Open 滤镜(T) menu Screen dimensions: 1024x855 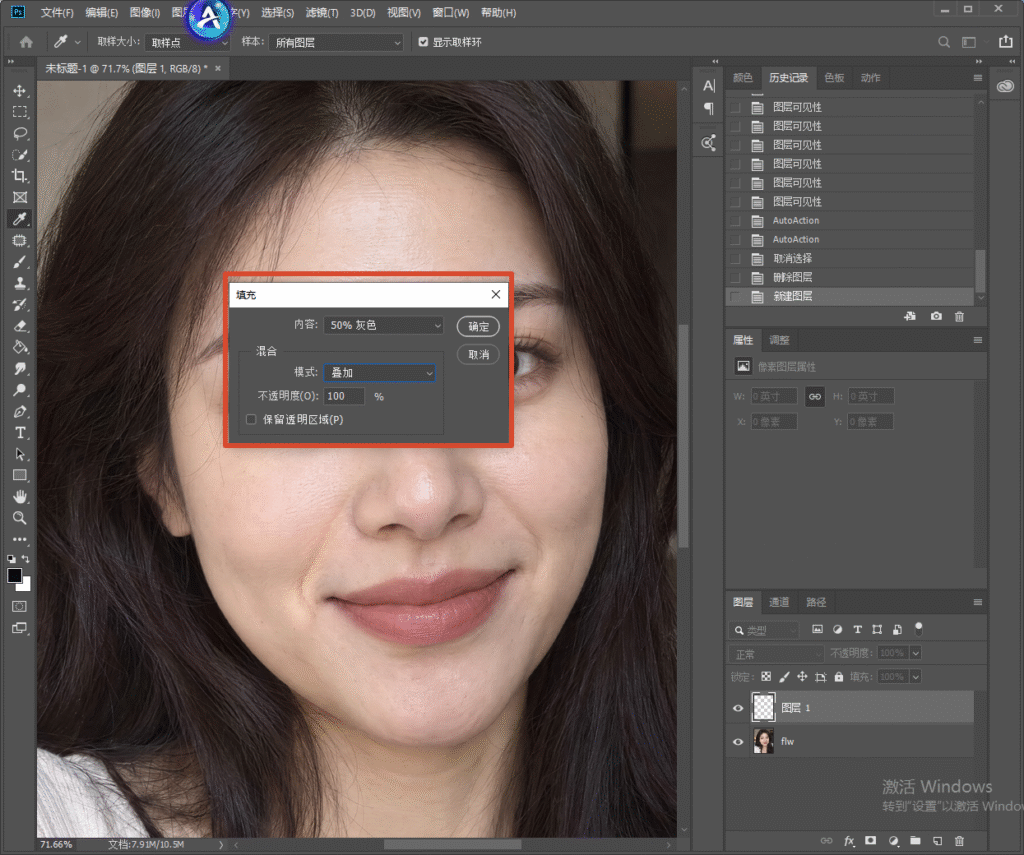point(322,12)
